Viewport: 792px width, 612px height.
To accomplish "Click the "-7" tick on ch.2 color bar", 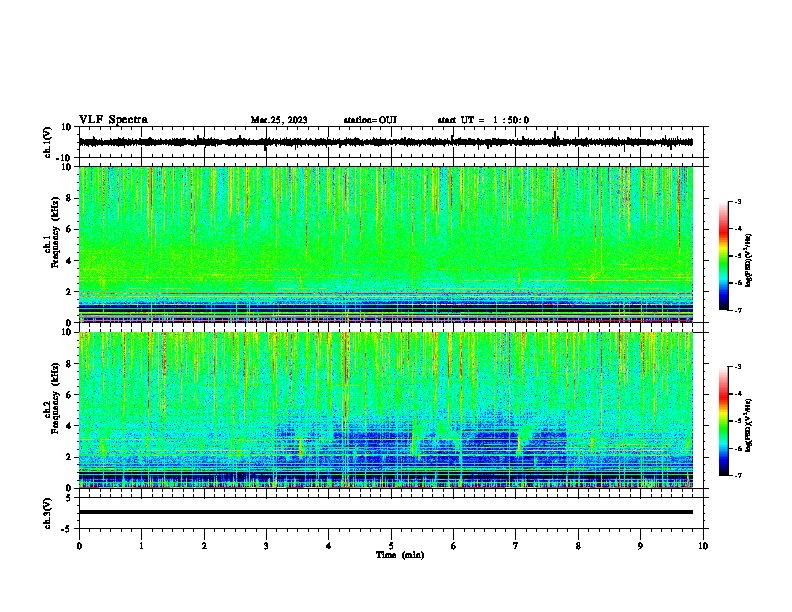I will tap(737, 476).
